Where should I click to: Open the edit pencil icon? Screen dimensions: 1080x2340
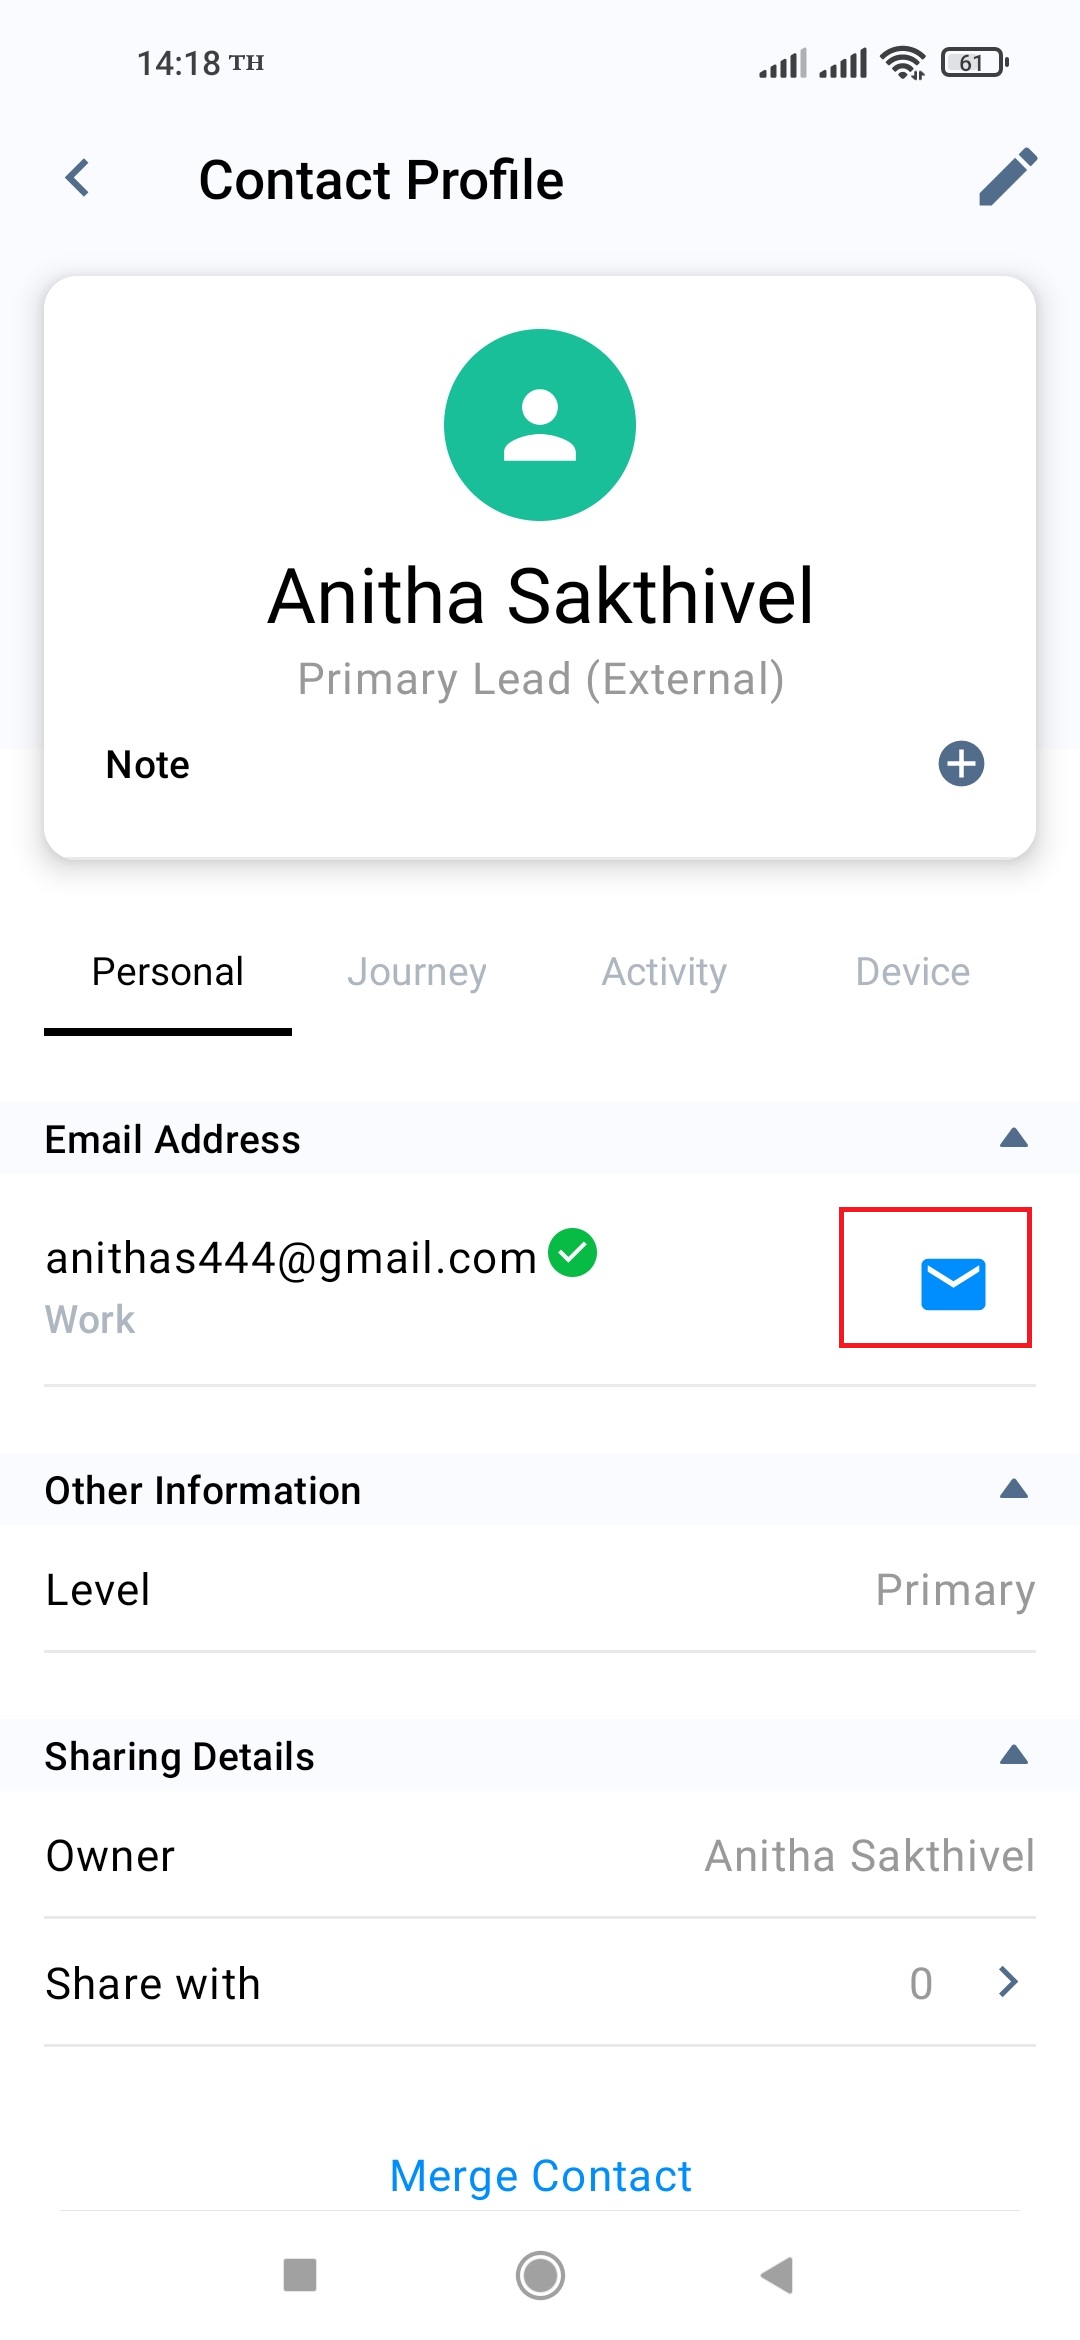(1007, 177)
